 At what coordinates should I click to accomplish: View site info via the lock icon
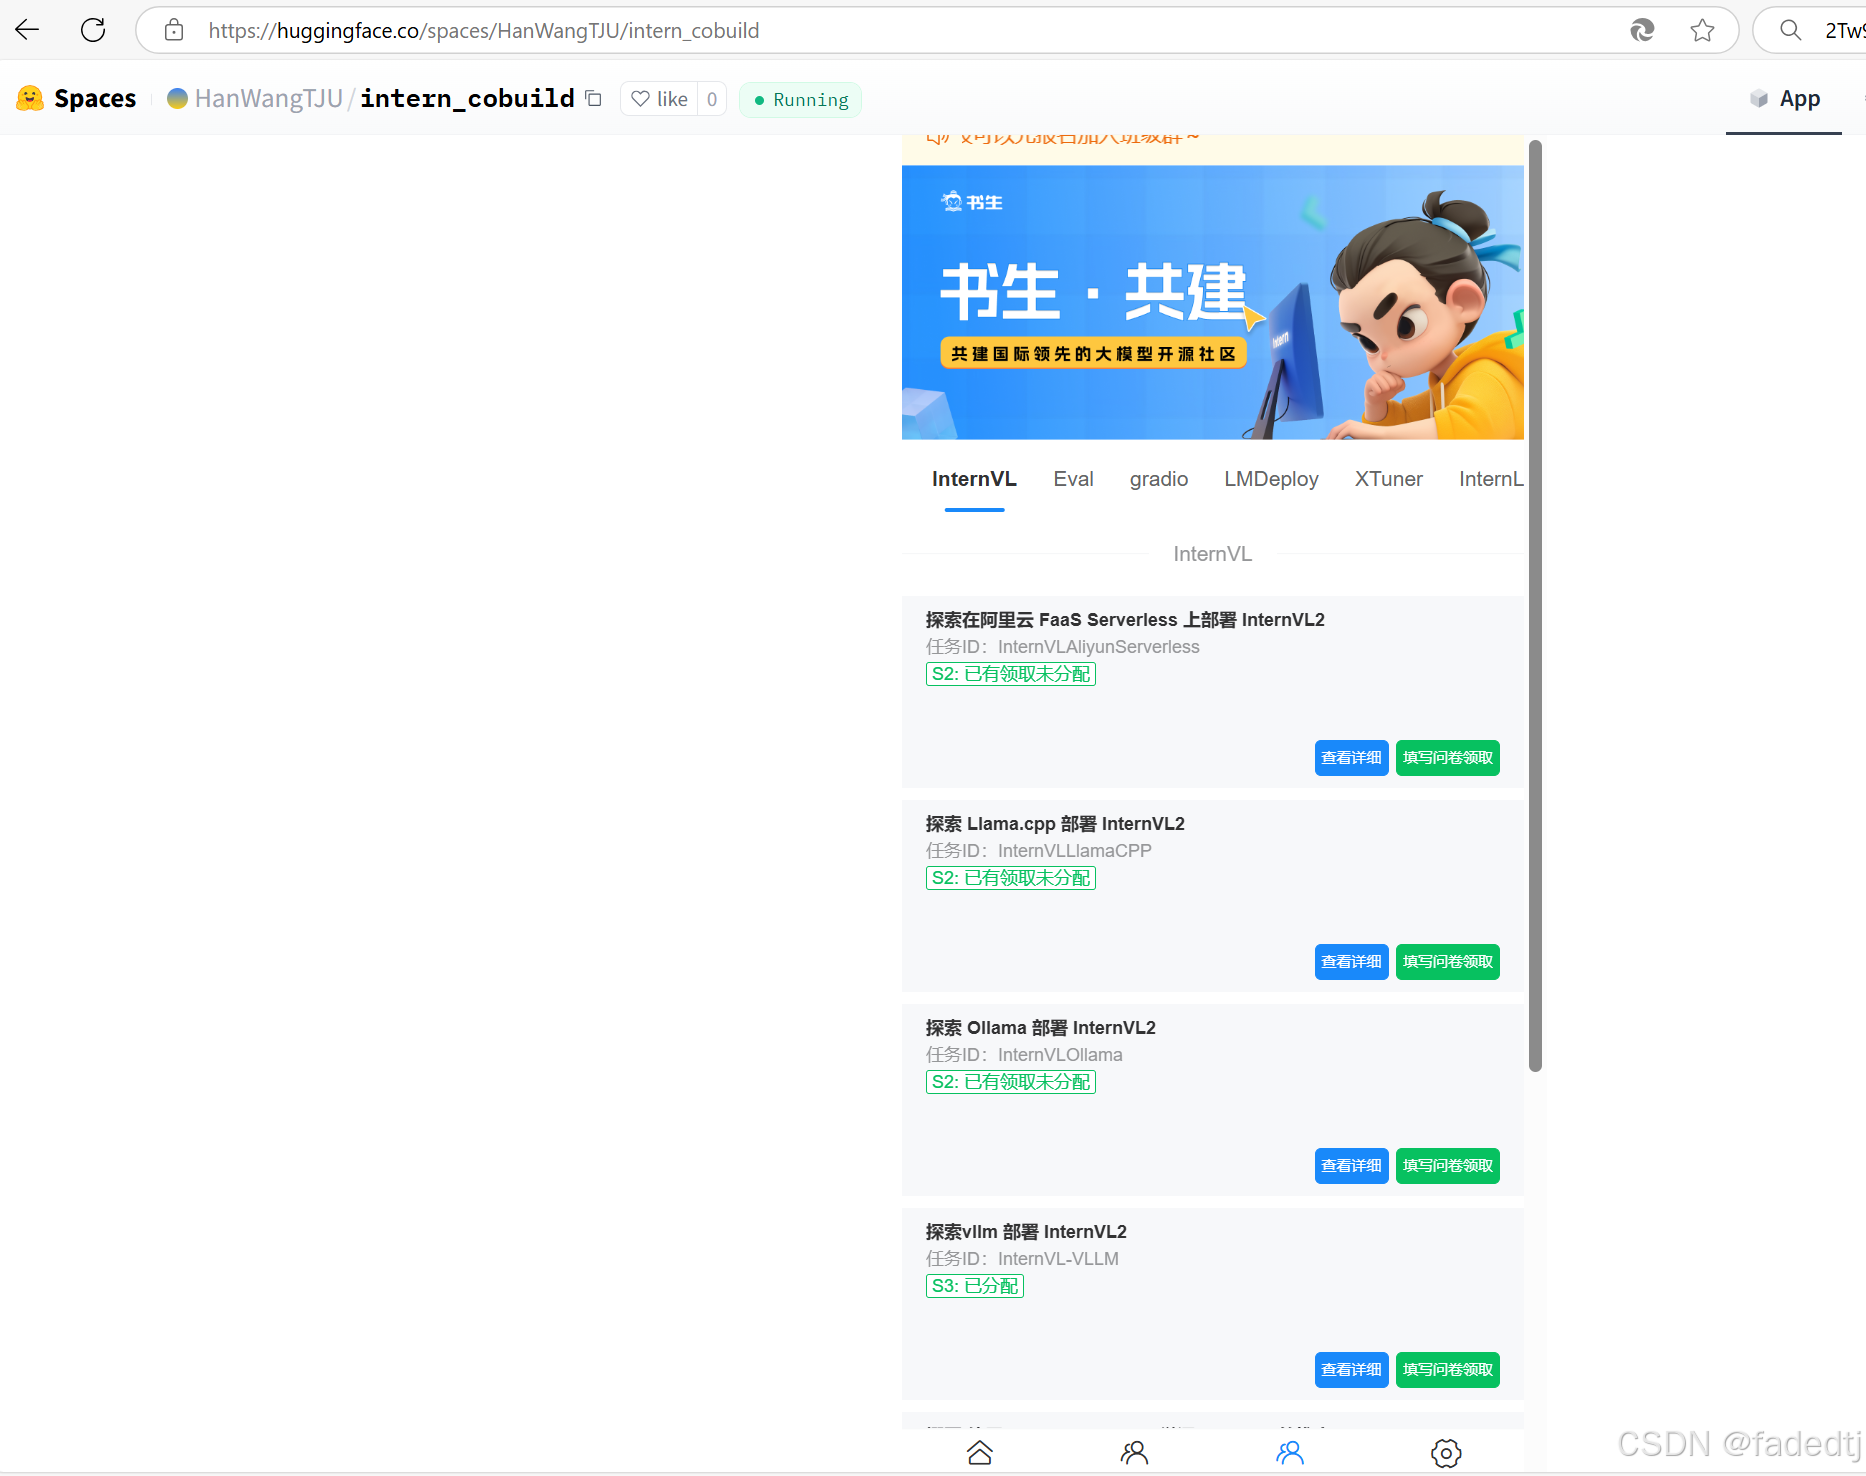tap(174, 30)
